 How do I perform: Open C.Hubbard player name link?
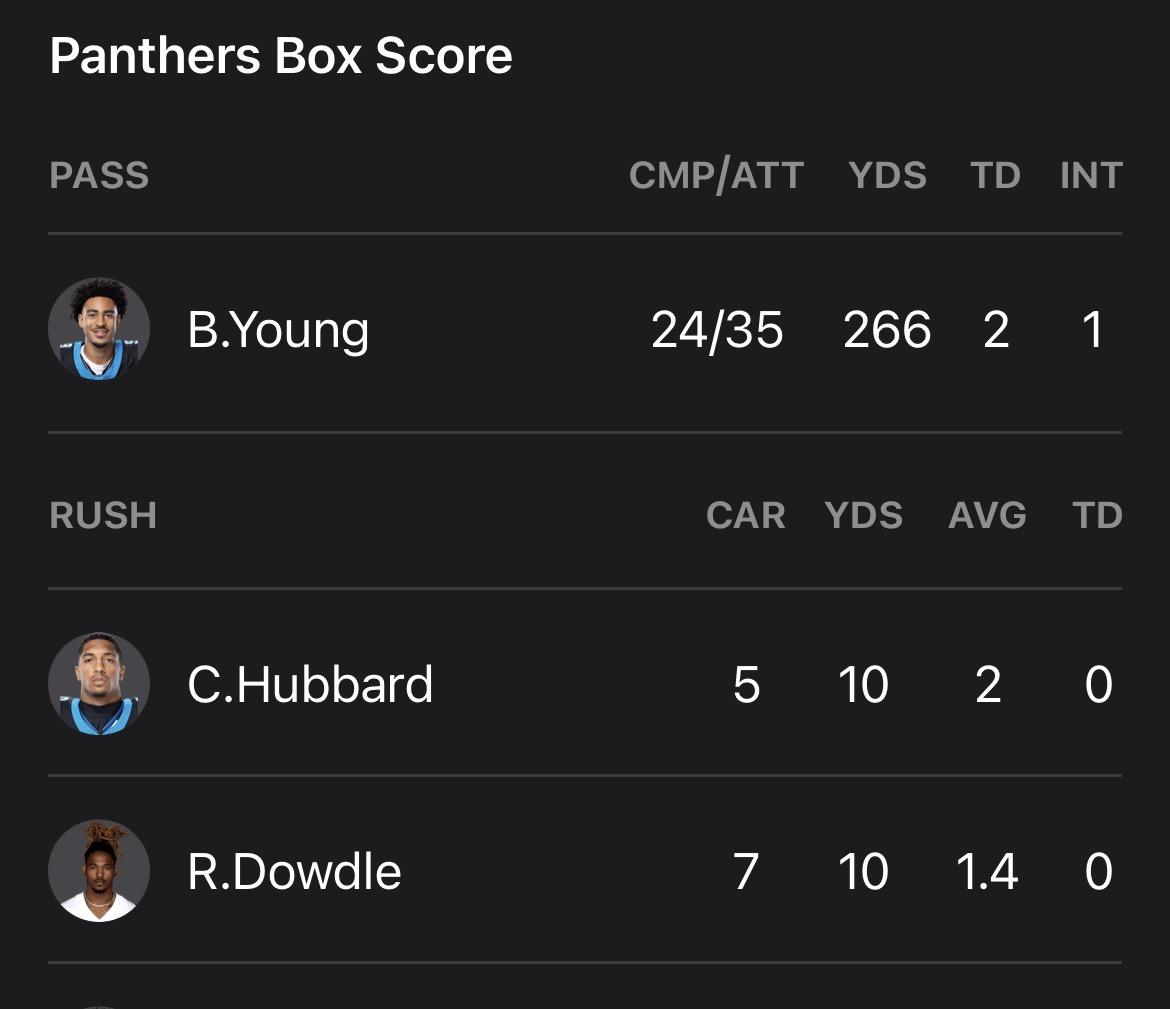pos(310,685)
